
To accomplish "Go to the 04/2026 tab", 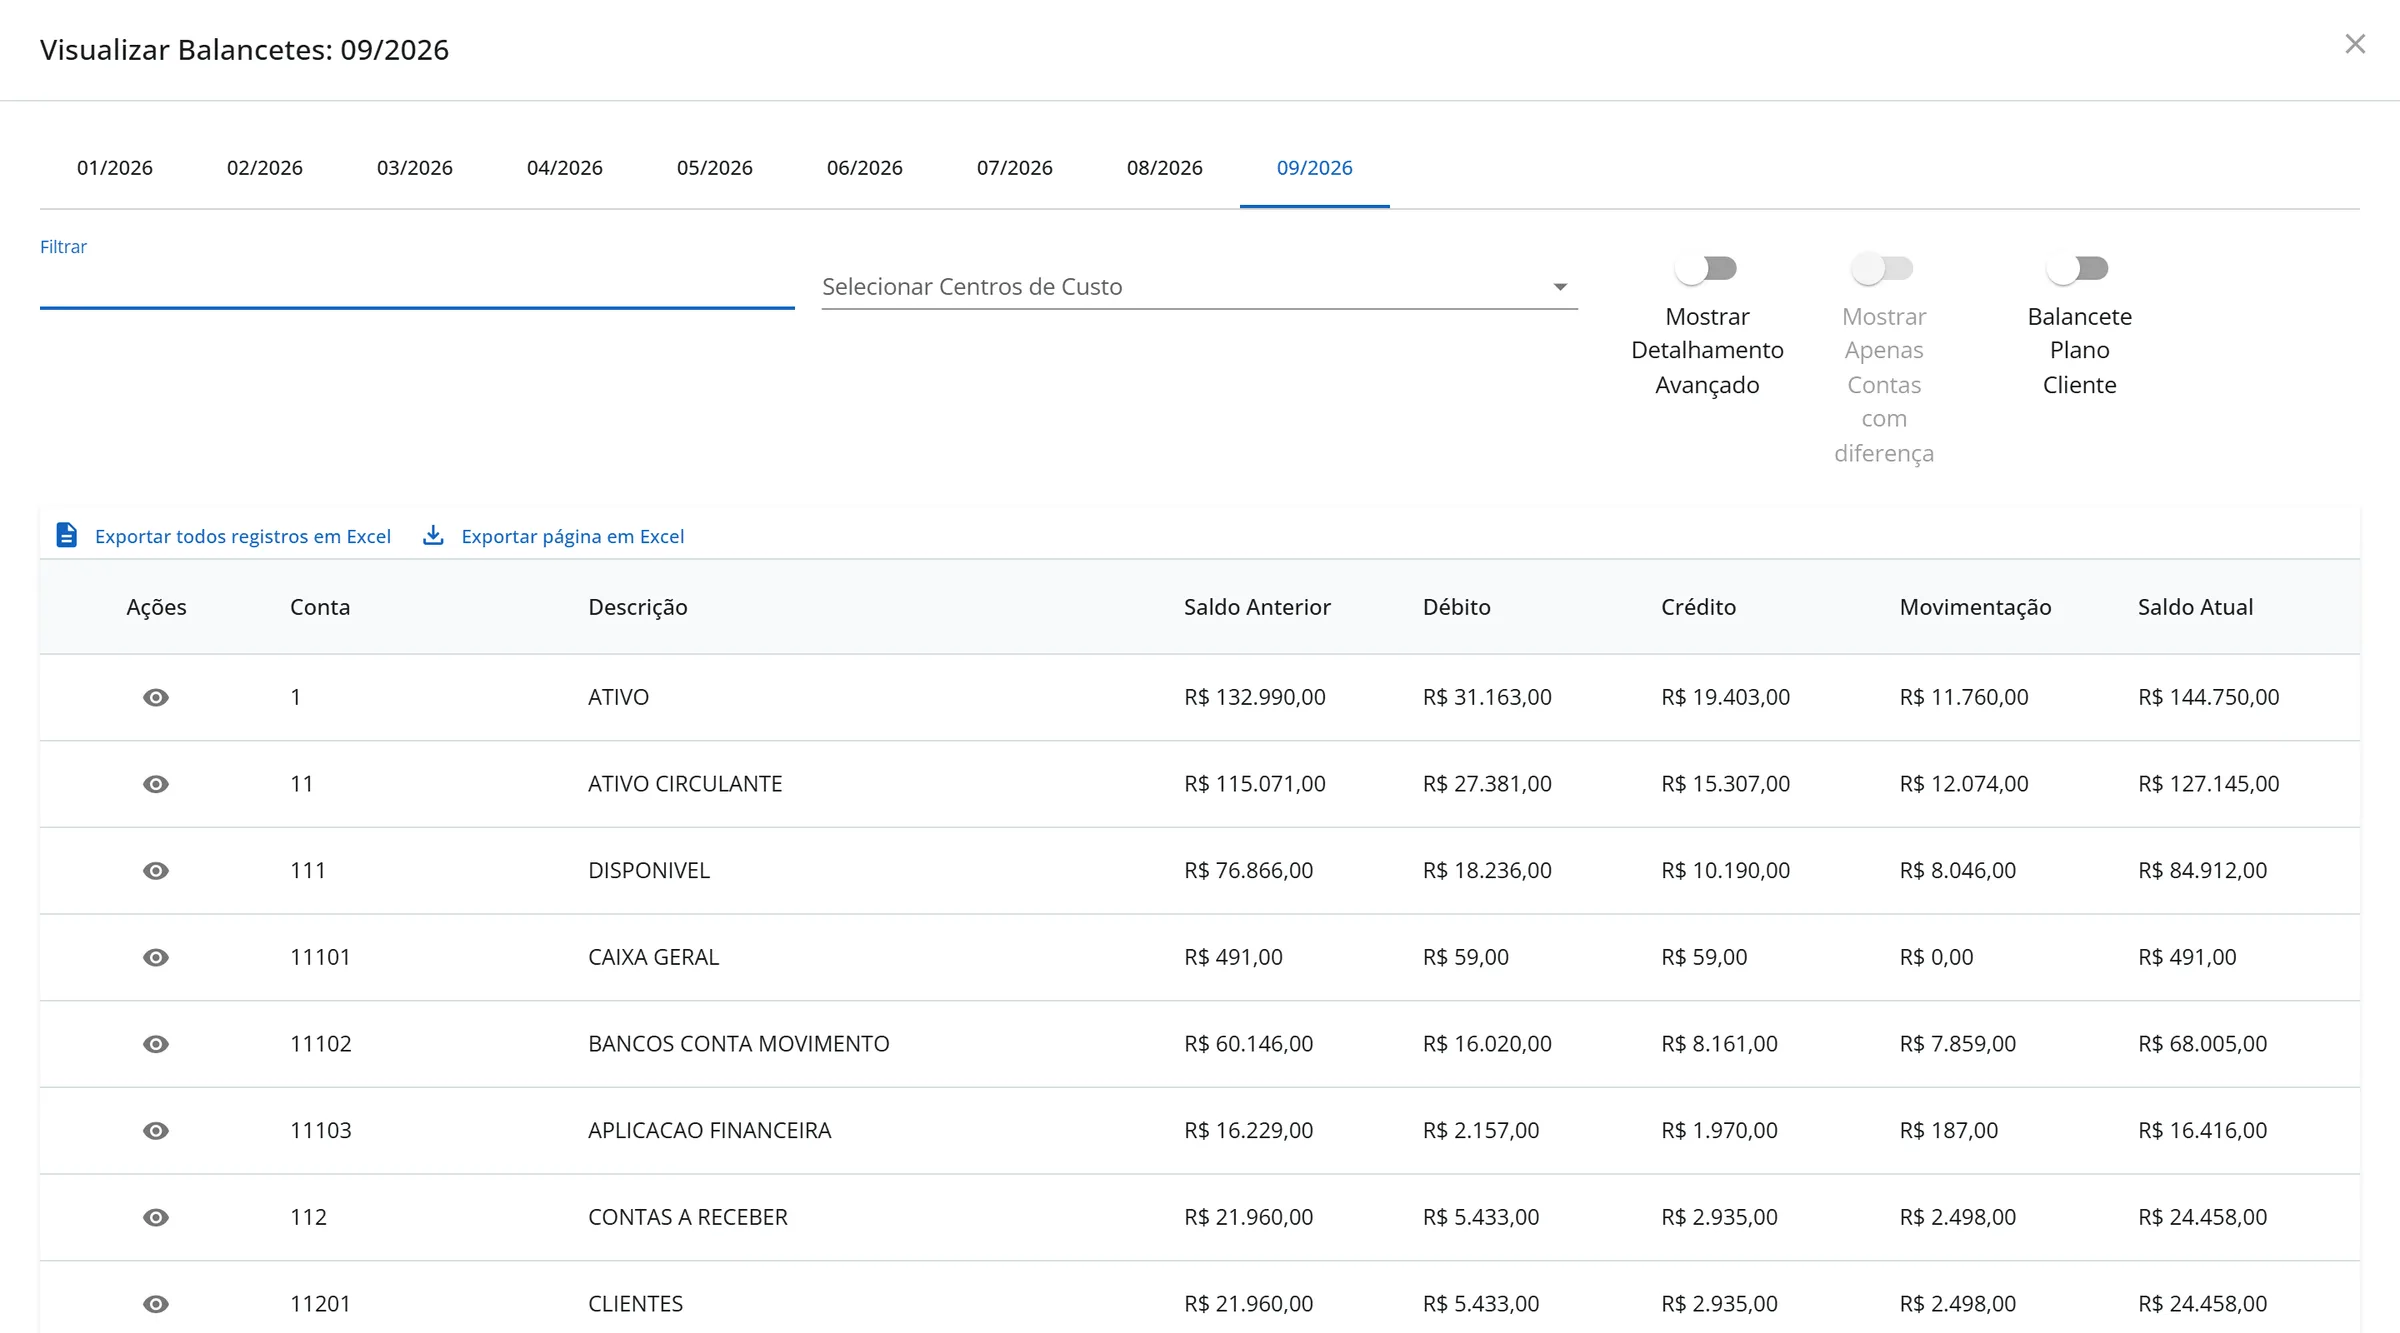I will [565, 168].
